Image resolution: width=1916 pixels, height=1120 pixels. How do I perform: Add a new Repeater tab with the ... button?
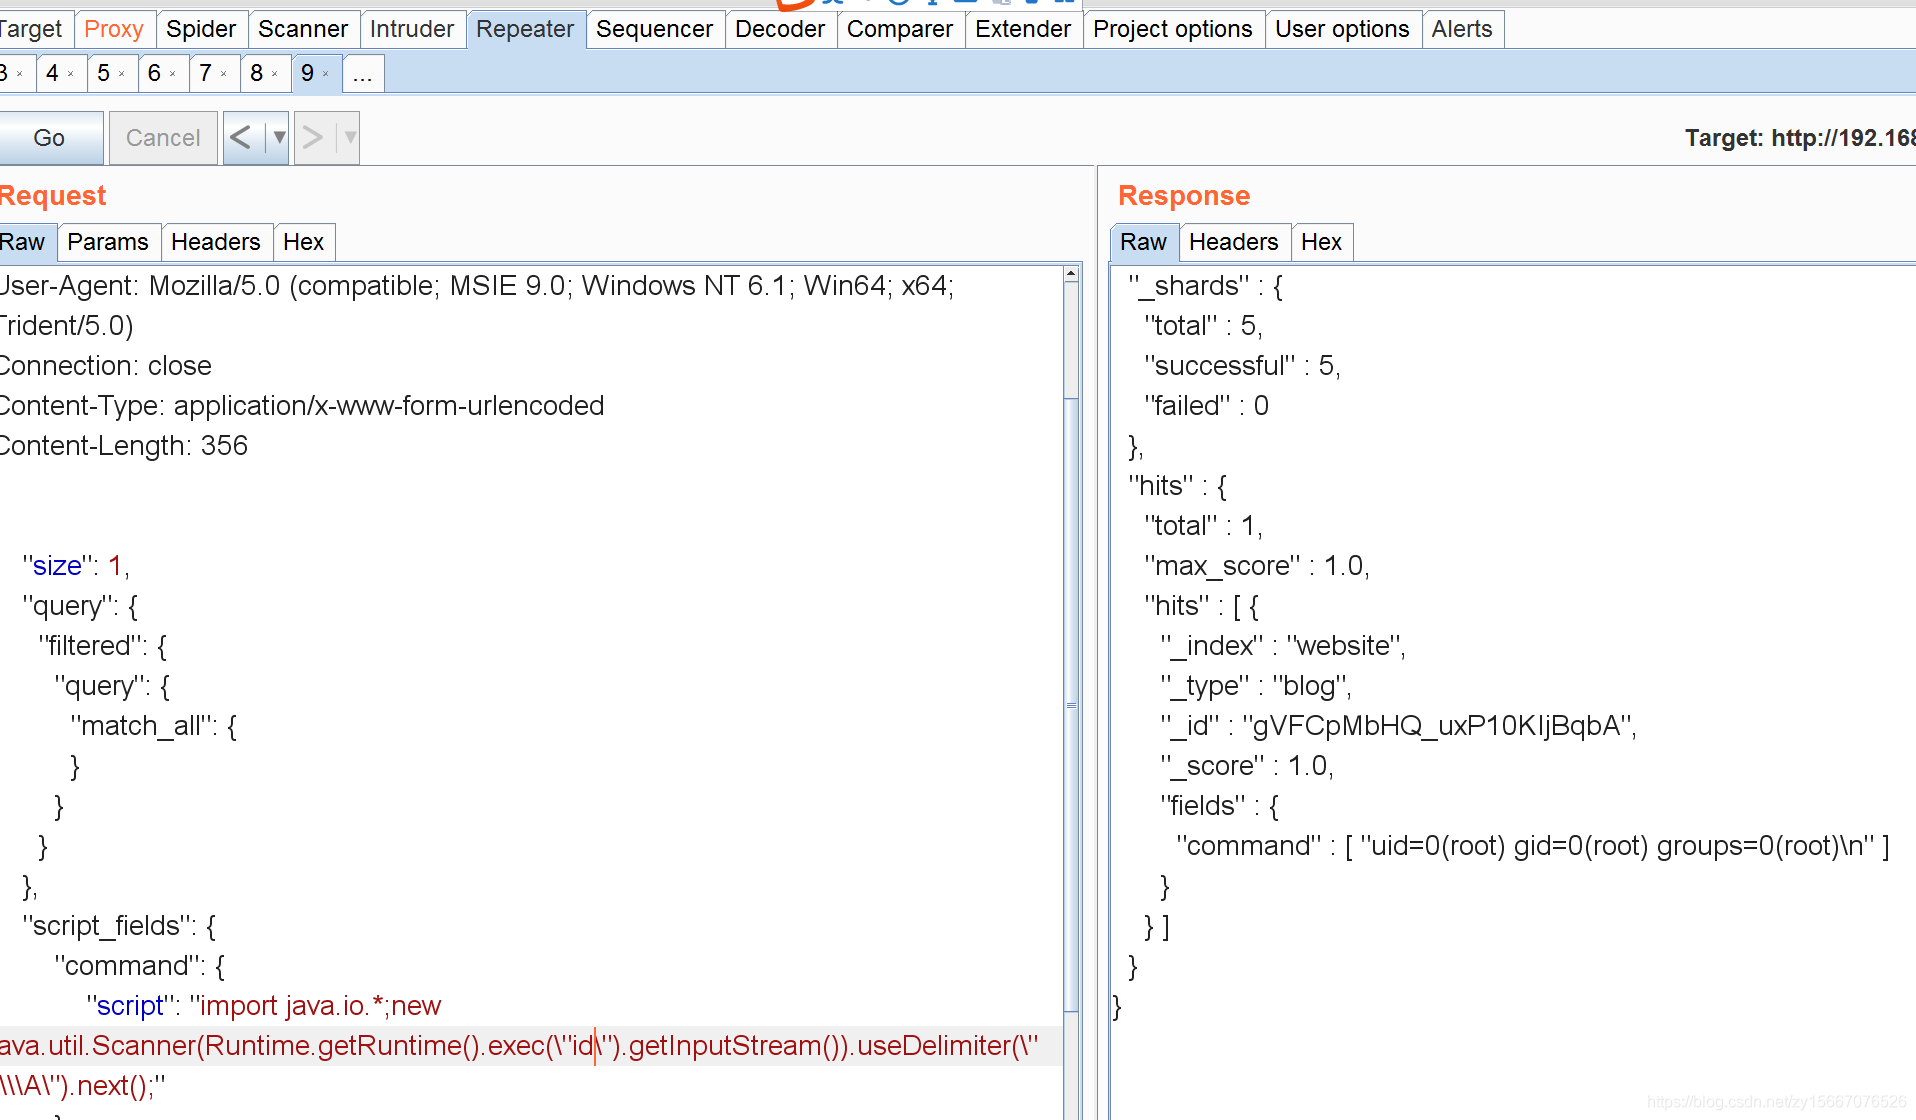pyautogui.click(x=363, y=74)
